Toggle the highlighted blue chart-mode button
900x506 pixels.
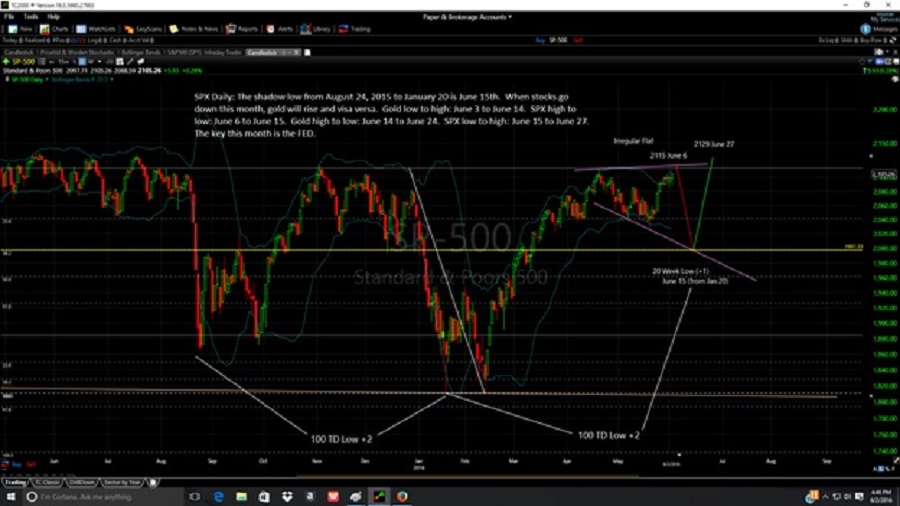(879, 61)
